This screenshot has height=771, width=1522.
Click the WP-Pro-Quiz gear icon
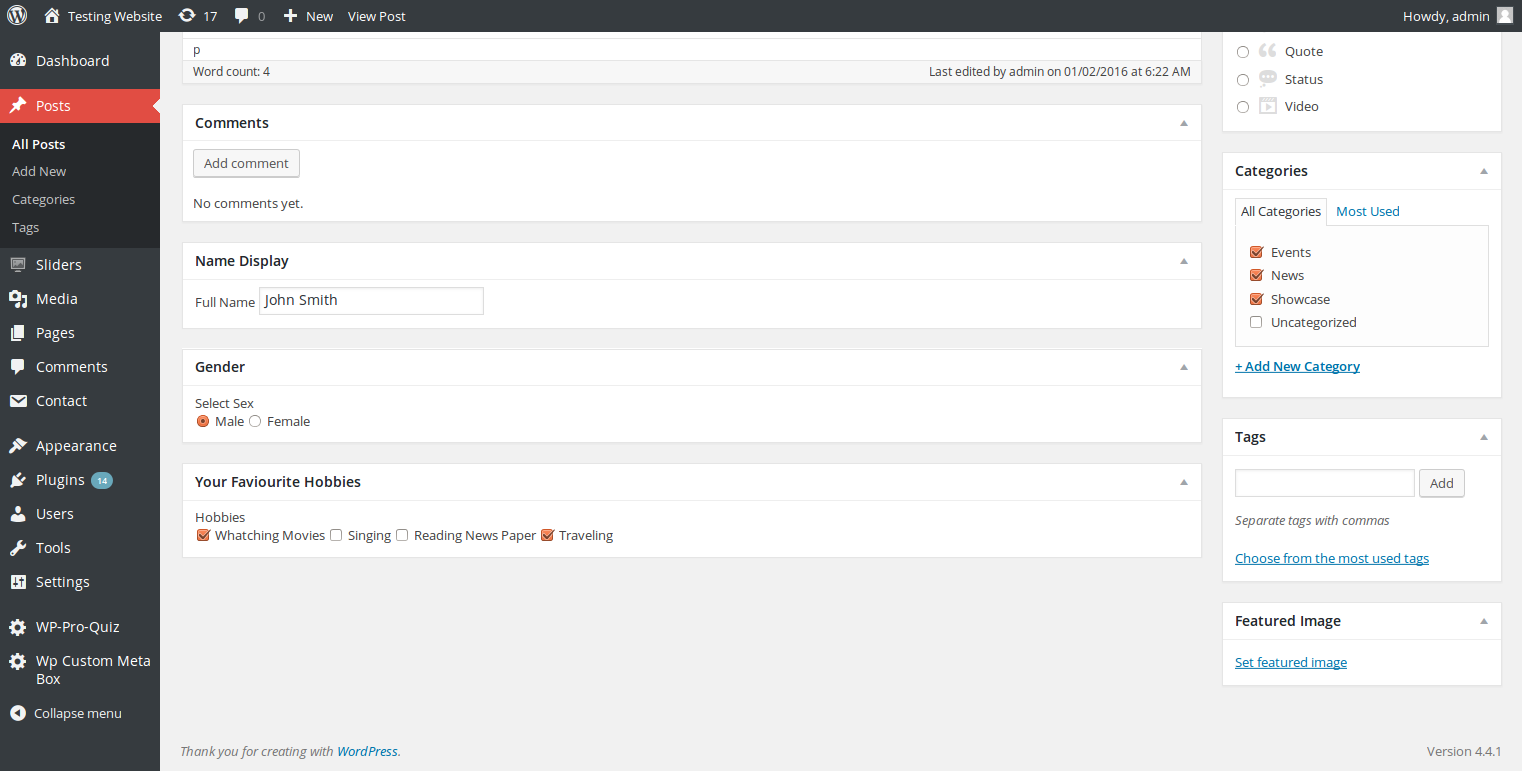pyautogui.click(x=18, y=627)
